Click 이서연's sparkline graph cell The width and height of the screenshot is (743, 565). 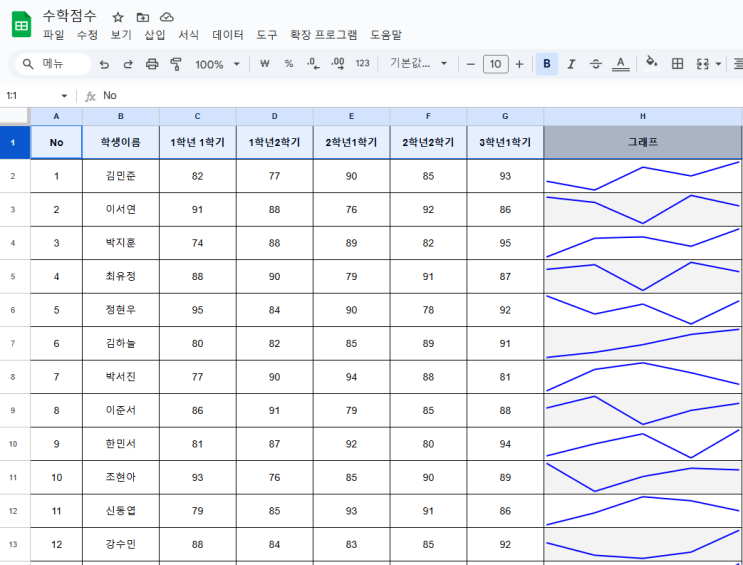(643, 210)
